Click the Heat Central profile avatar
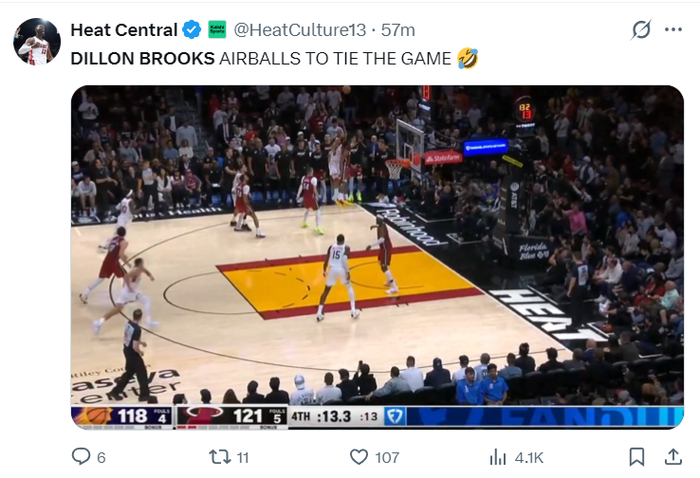 point(37,40)
